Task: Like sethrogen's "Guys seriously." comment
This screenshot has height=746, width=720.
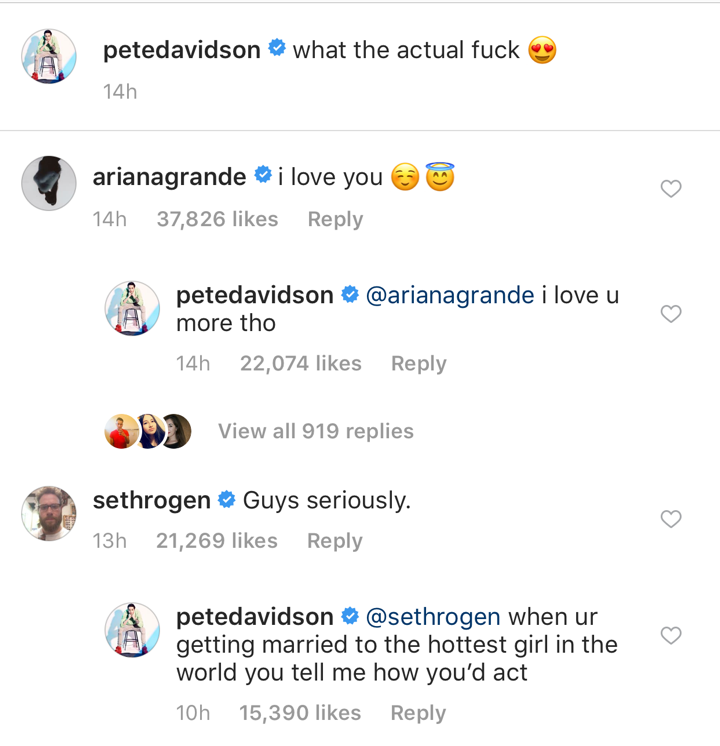Action: tap(671, 518)
